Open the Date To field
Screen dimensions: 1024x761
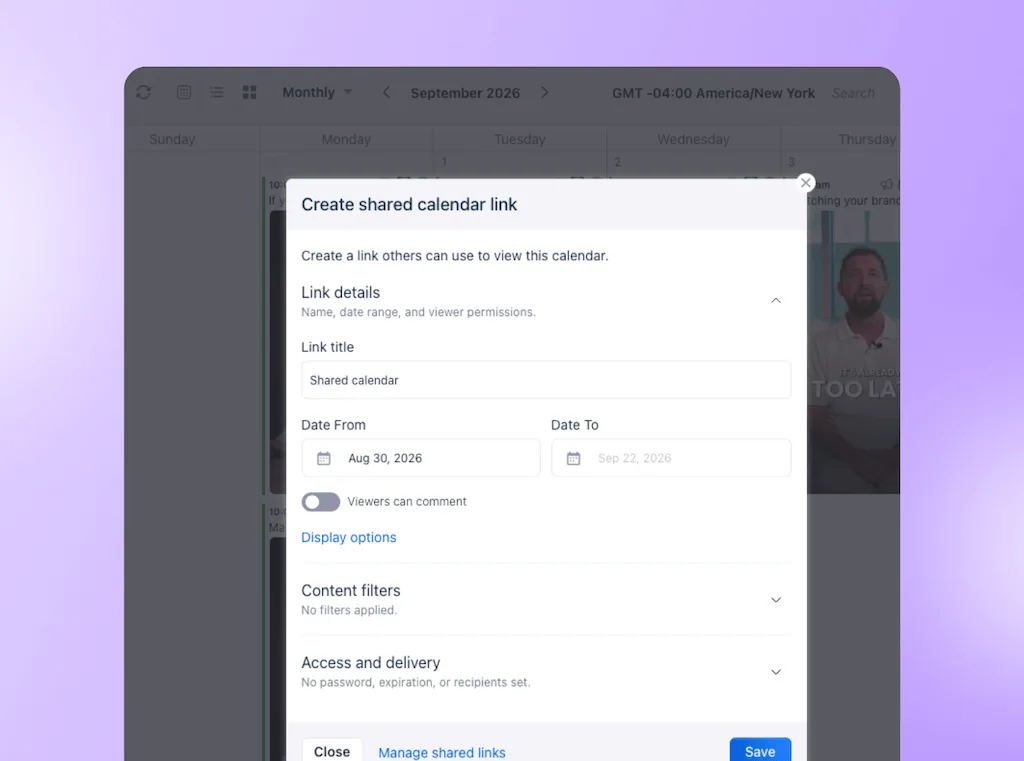tap(671, 458)
